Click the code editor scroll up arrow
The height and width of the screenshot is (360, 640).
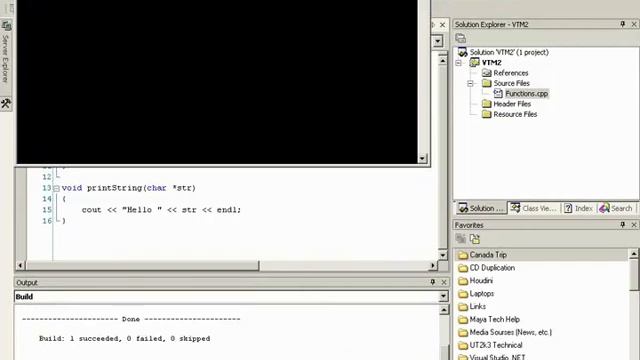[x=443, y=60]
